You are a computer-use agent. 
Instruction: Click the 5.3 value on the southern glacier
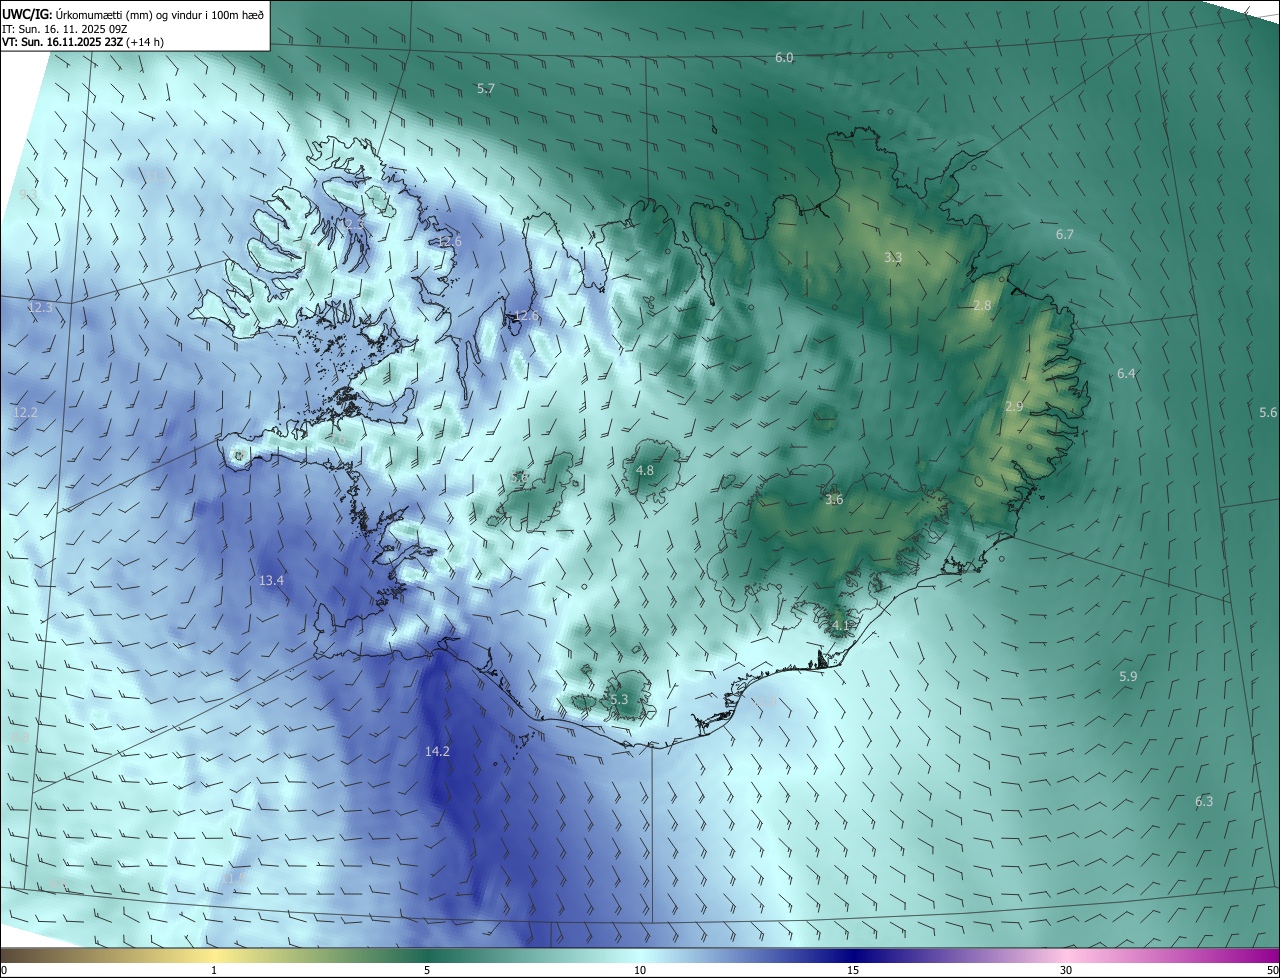click(619, 699)
